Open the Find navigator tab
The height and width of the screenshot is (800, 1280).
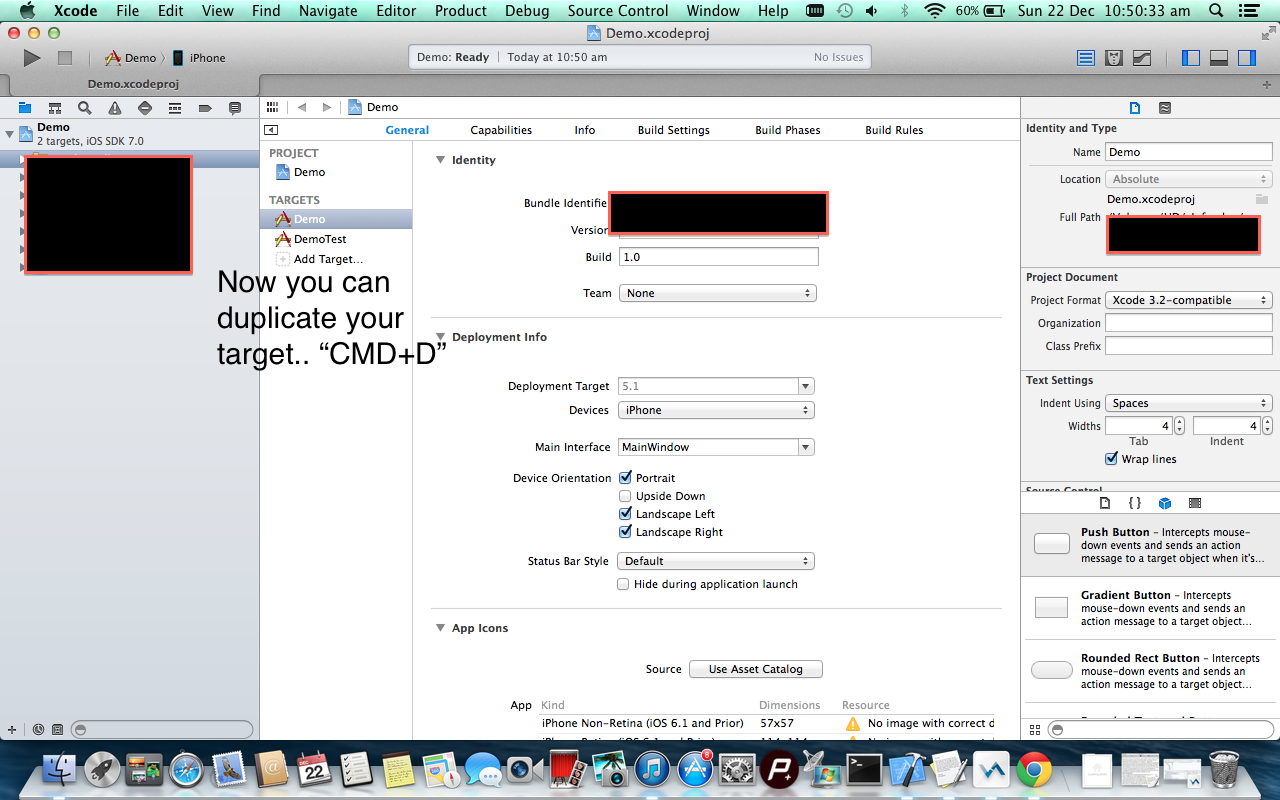[x=85, y=108]
